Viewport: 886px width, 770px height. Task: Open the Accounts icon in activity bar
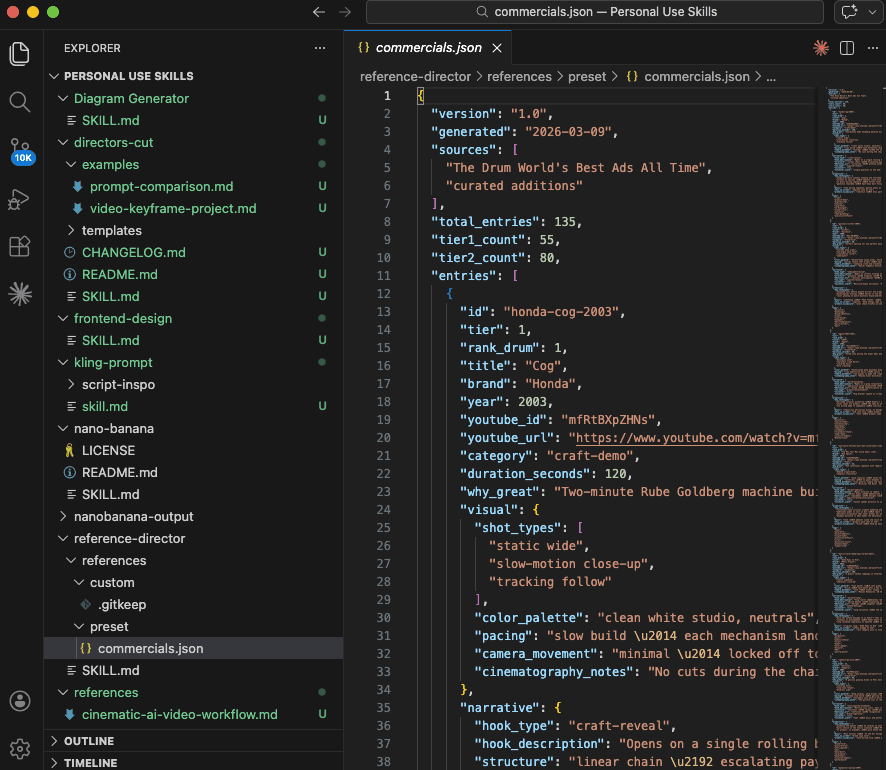pos(20,701)
